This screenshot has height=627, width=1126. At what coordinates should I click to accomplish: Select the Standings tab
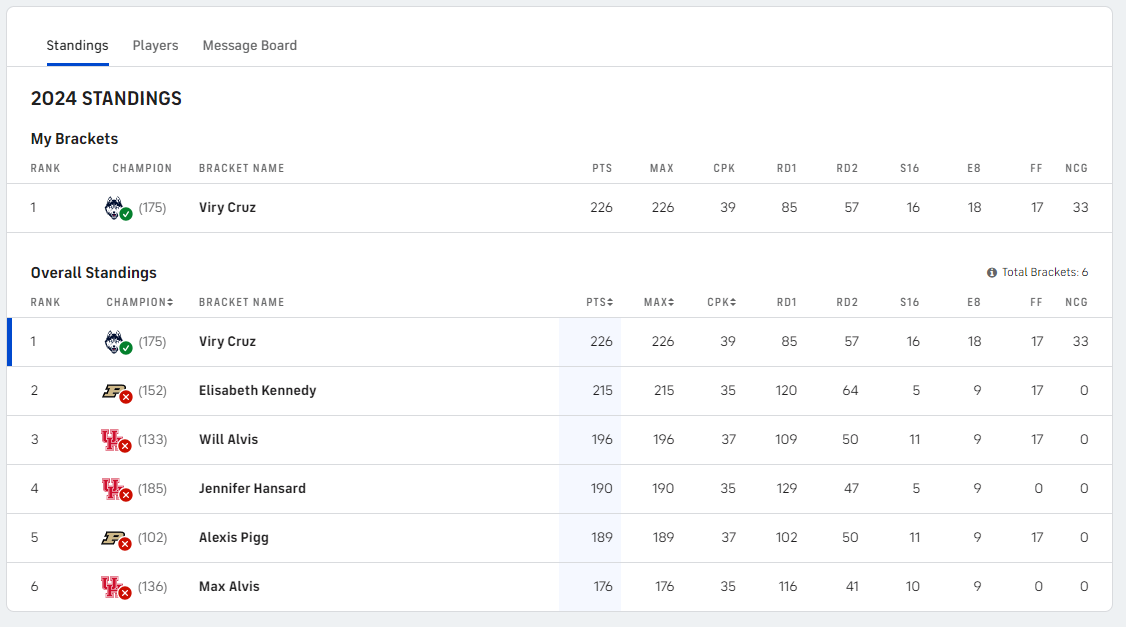[77, 45]
